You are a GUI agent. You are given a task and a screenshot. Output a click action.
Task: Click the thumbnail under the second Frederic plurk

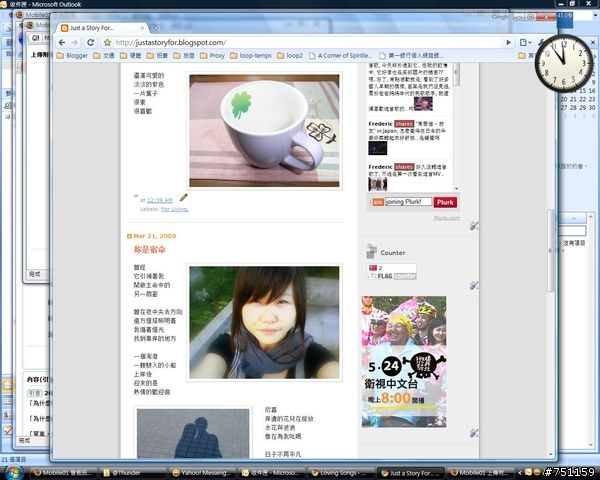pyautogui.click(x=378, y=184)
